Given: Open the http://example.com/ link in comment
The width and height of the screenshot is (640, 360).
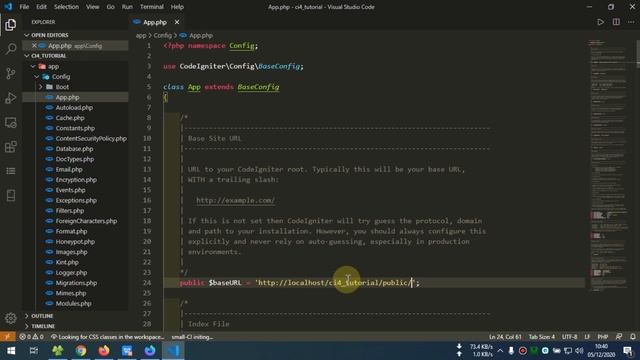Looking at the screenshot, I should click(x=236, y=200).
